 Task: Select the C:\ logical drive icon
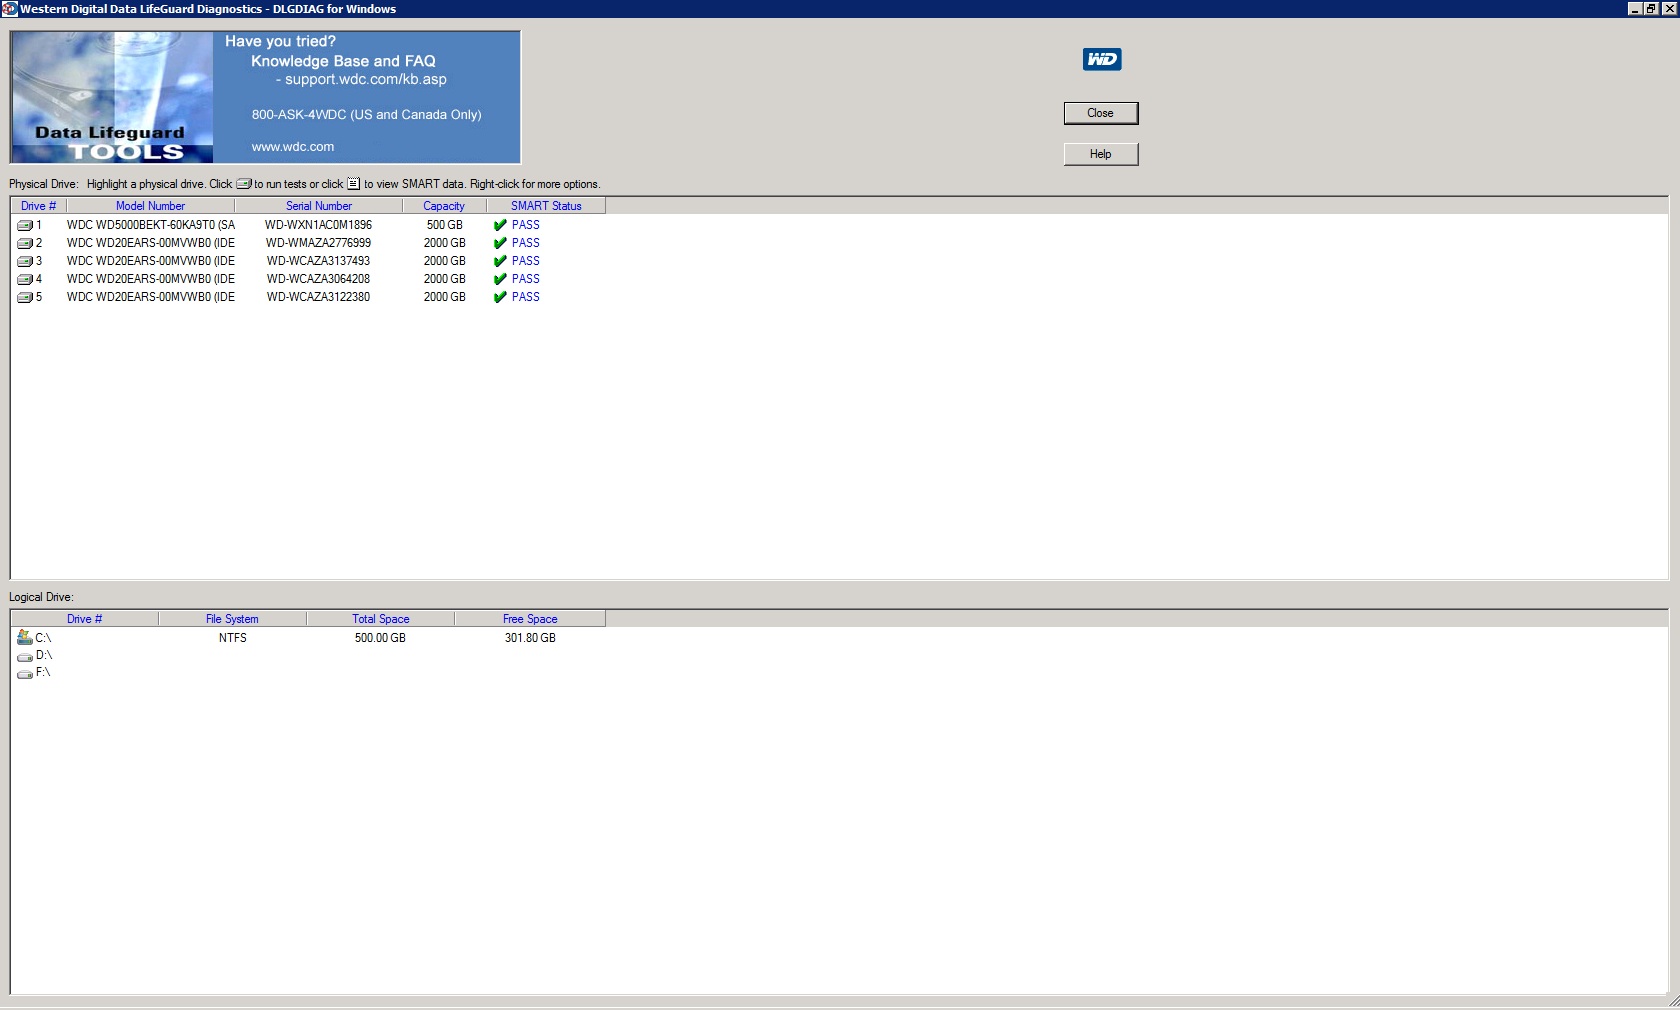pos(25,637)
